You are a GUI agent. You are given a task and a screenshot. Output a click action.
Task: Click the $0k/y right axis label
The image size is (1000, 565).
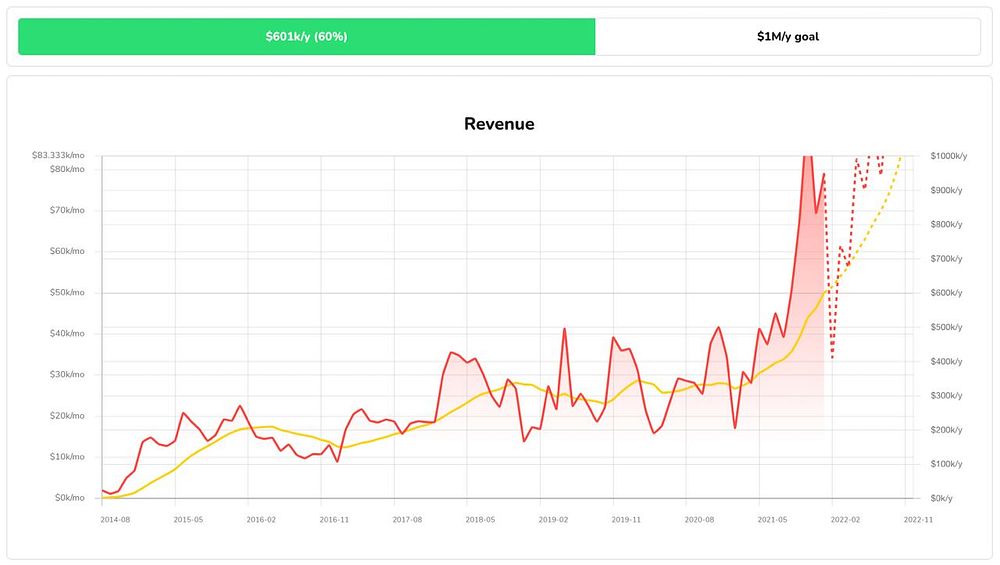(942, 498)
